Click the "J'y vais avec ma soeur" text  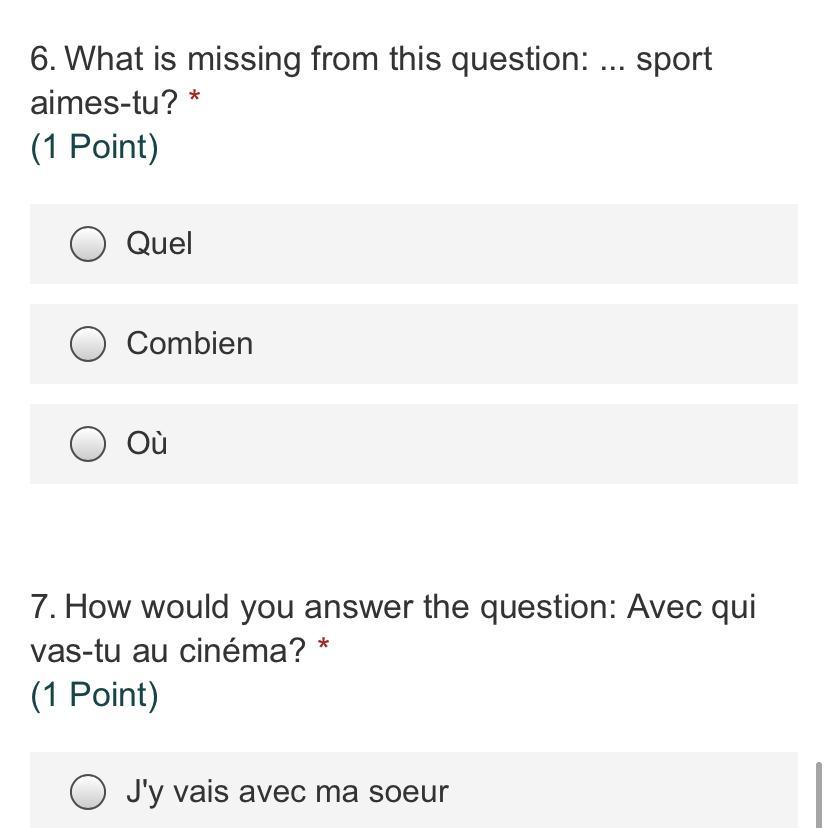click(x=287, y=792)
